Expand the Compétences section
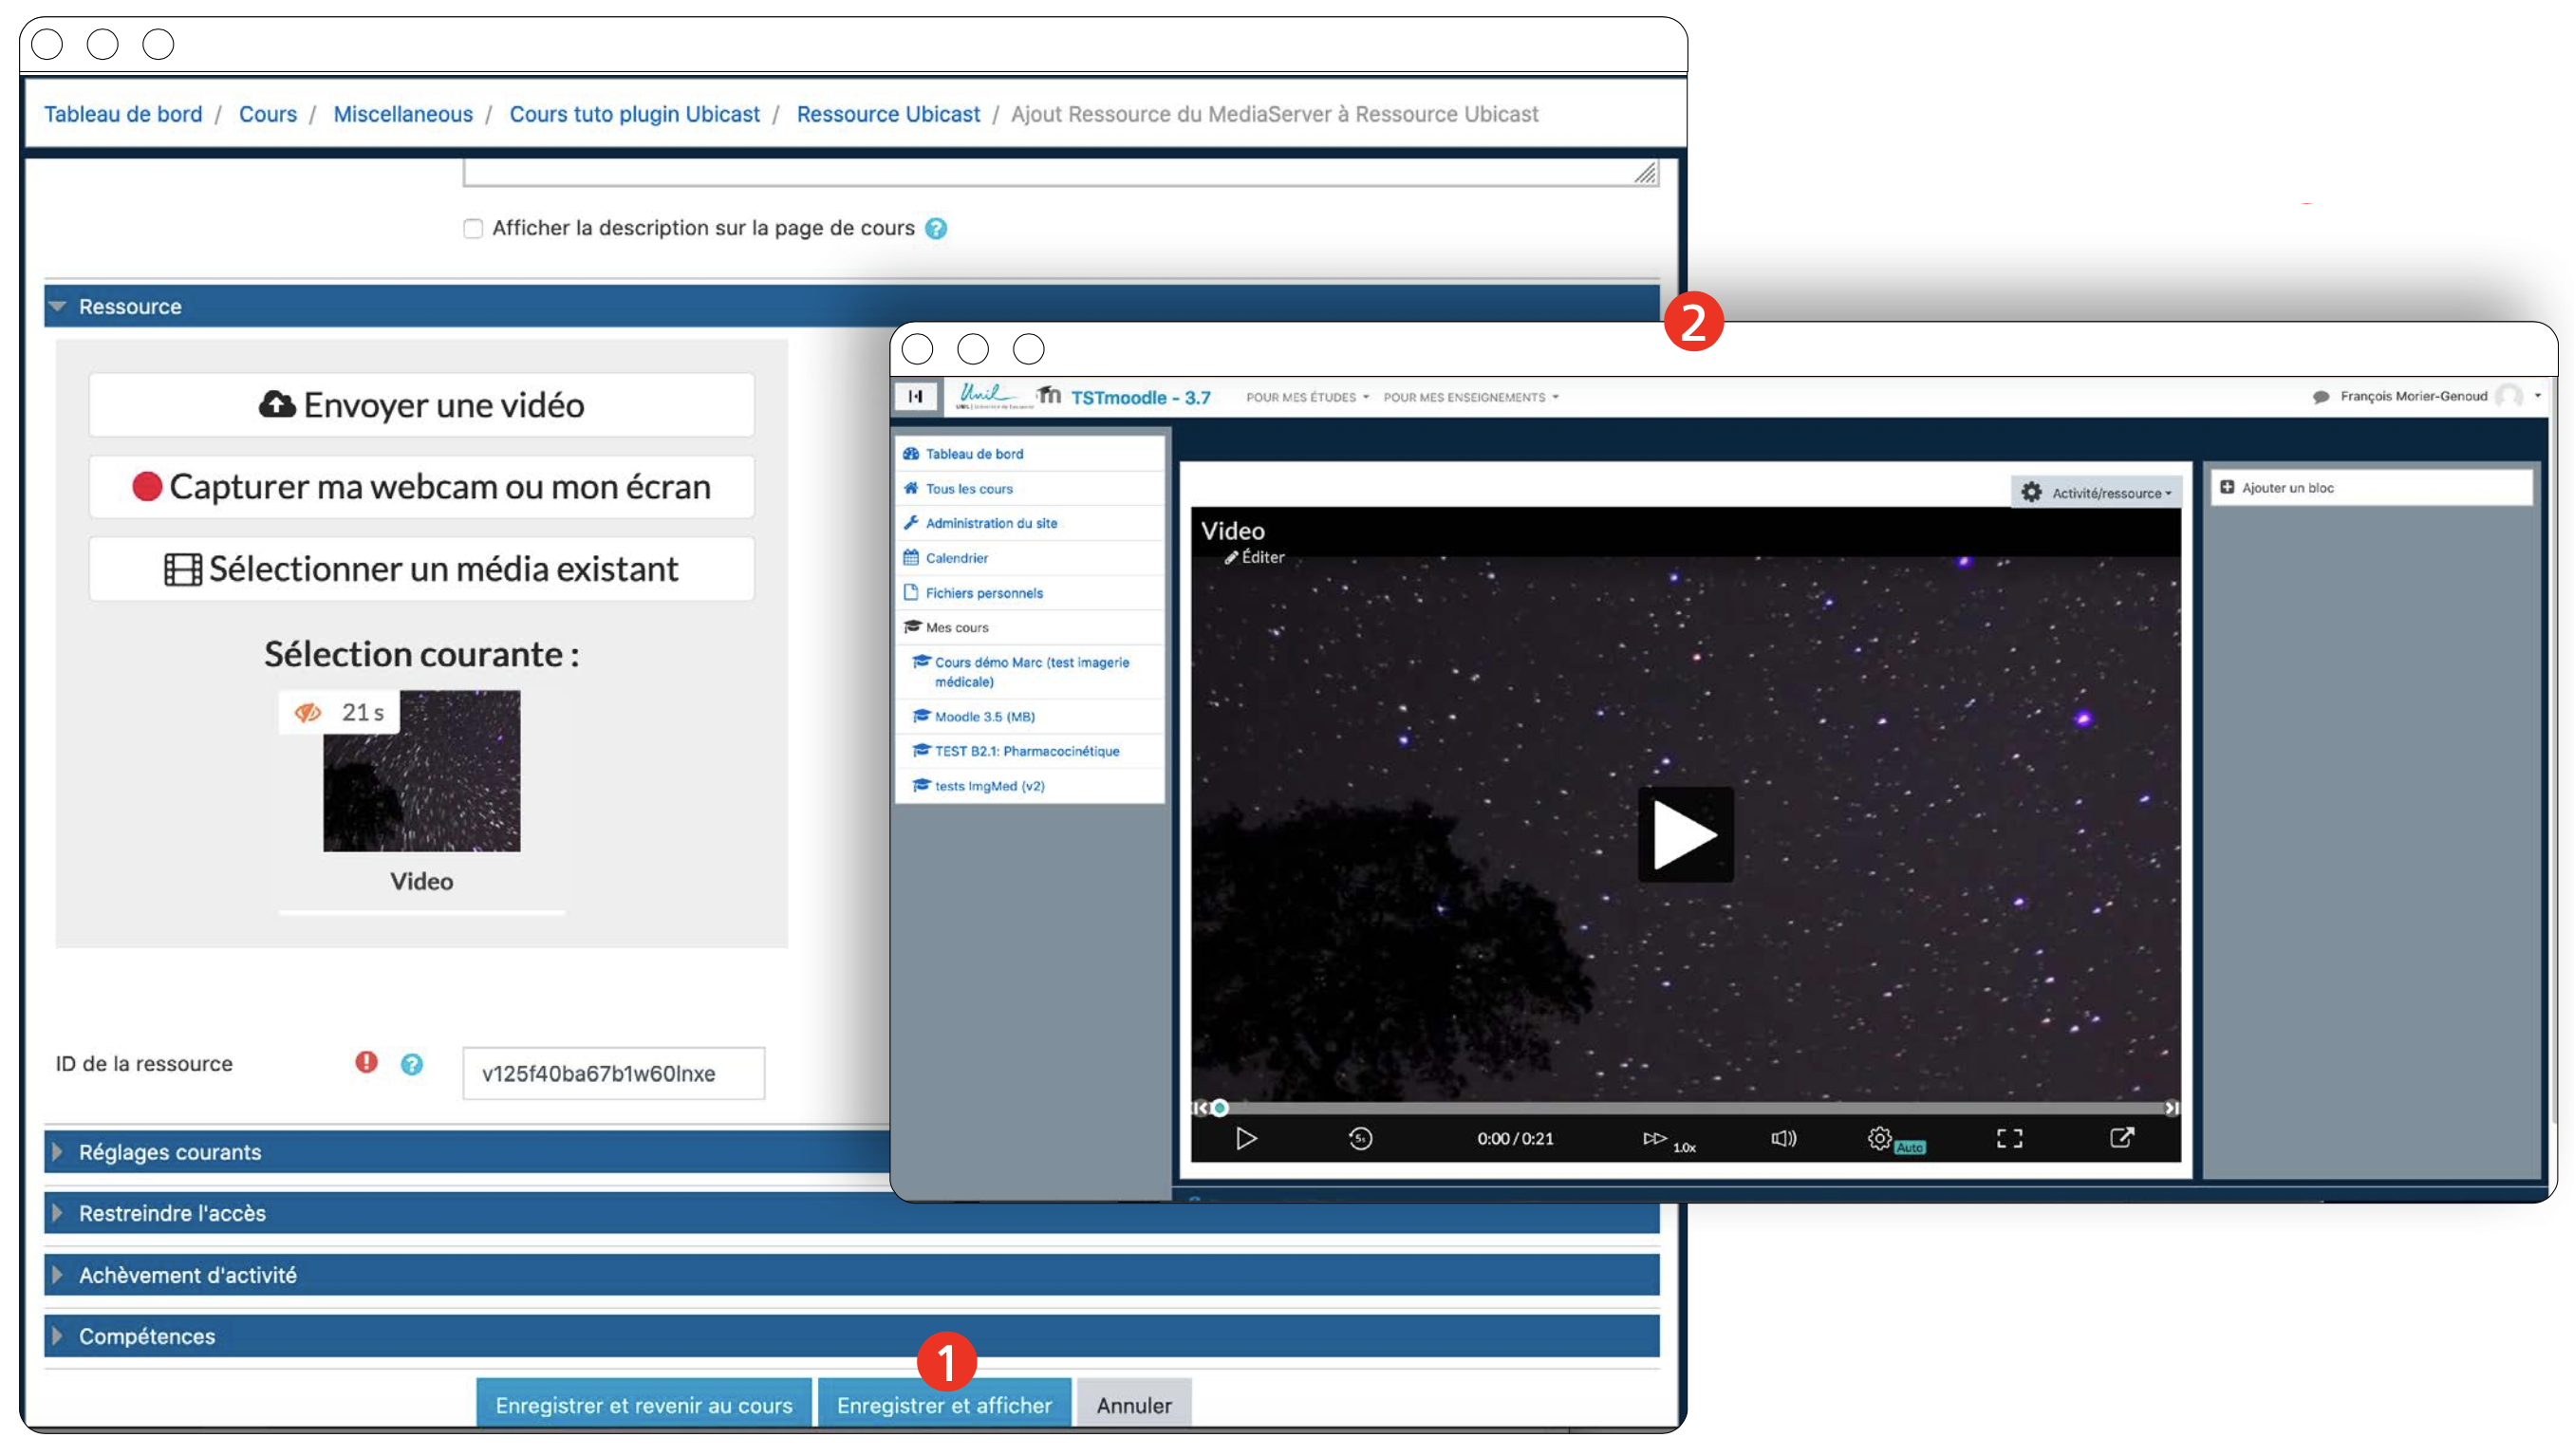2574x1456 pixels. tap(146, 1336)
